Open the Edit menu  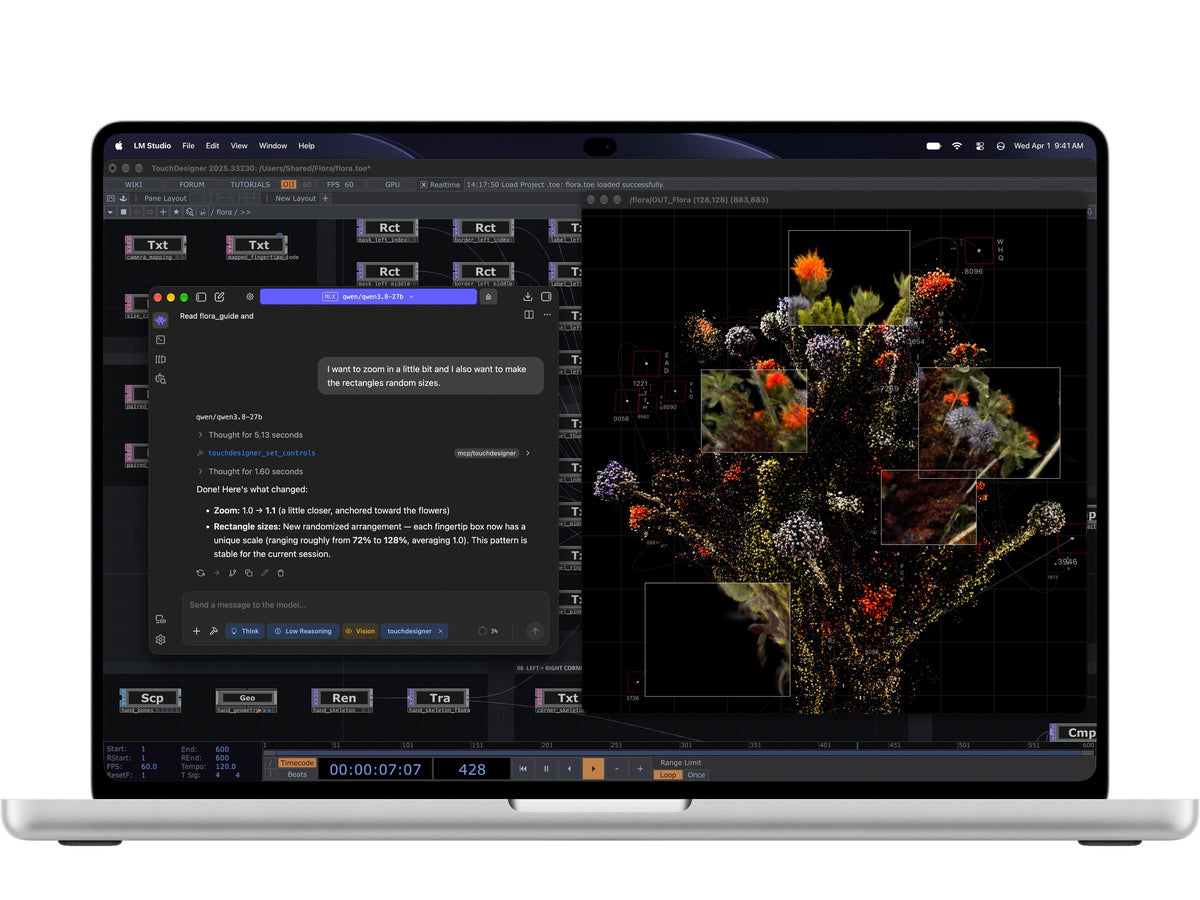pyautogui.click(x=213, y=146)
